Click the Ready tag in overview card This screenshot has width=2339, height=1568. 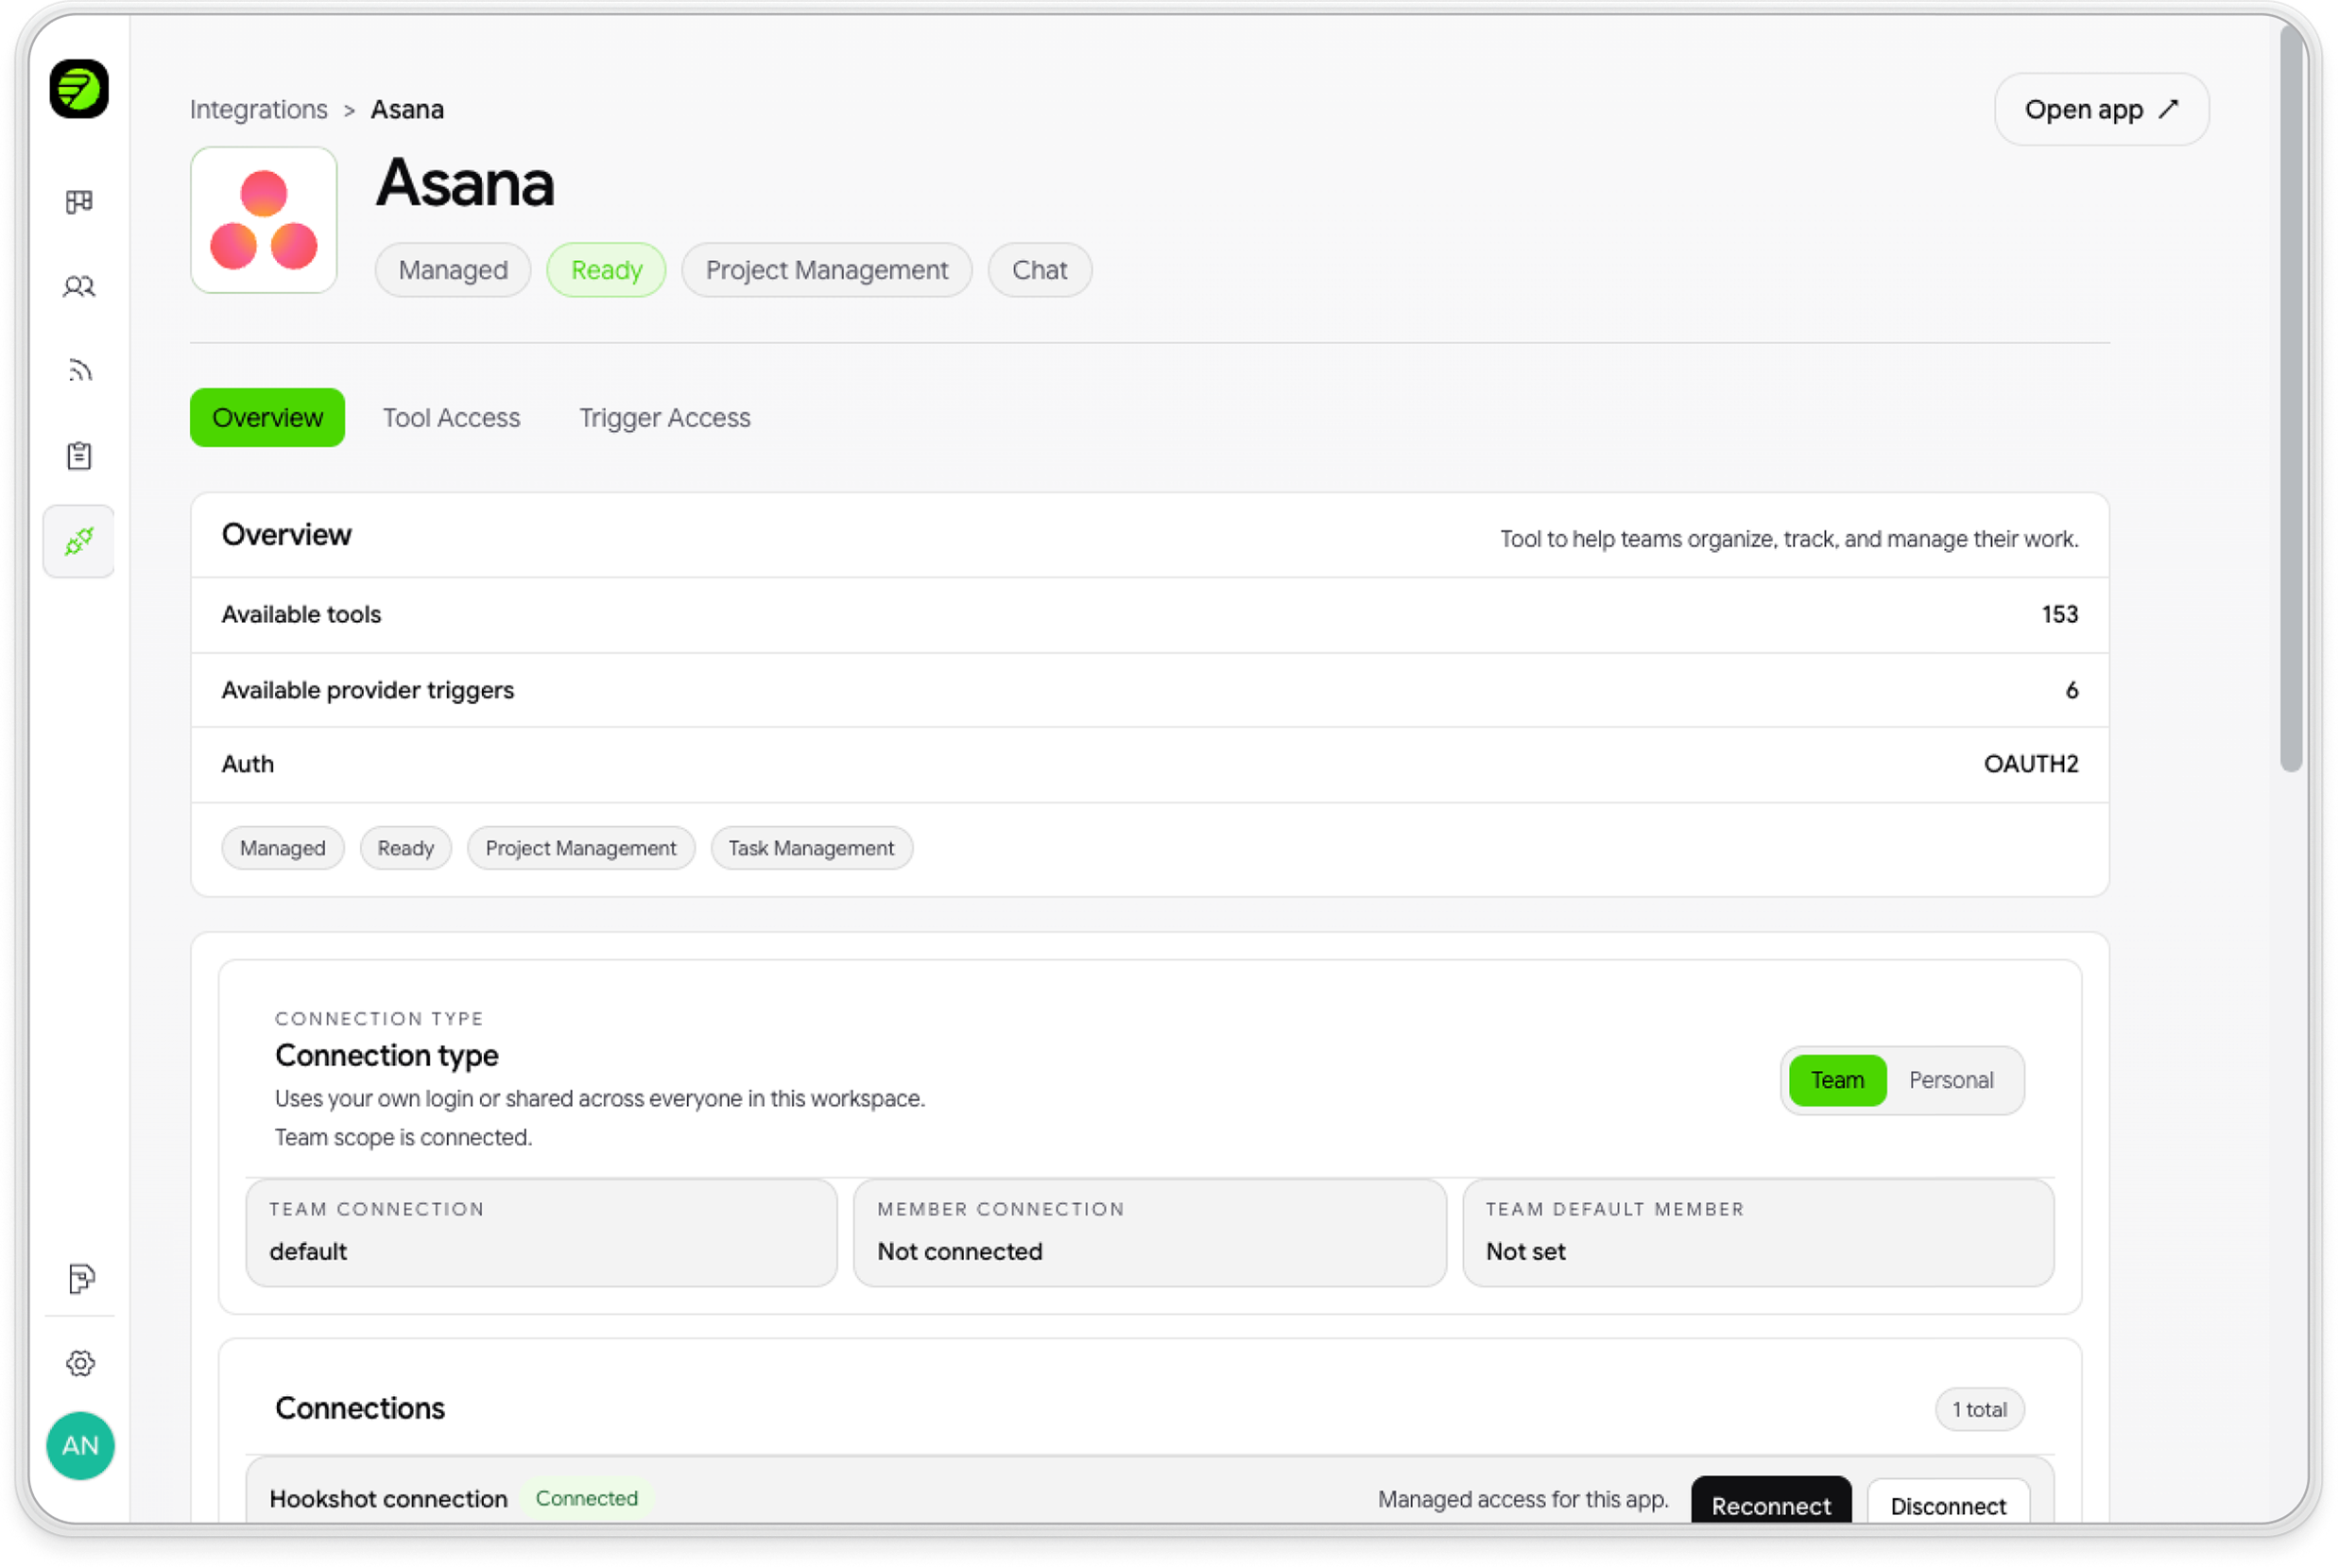click(405, 848)
